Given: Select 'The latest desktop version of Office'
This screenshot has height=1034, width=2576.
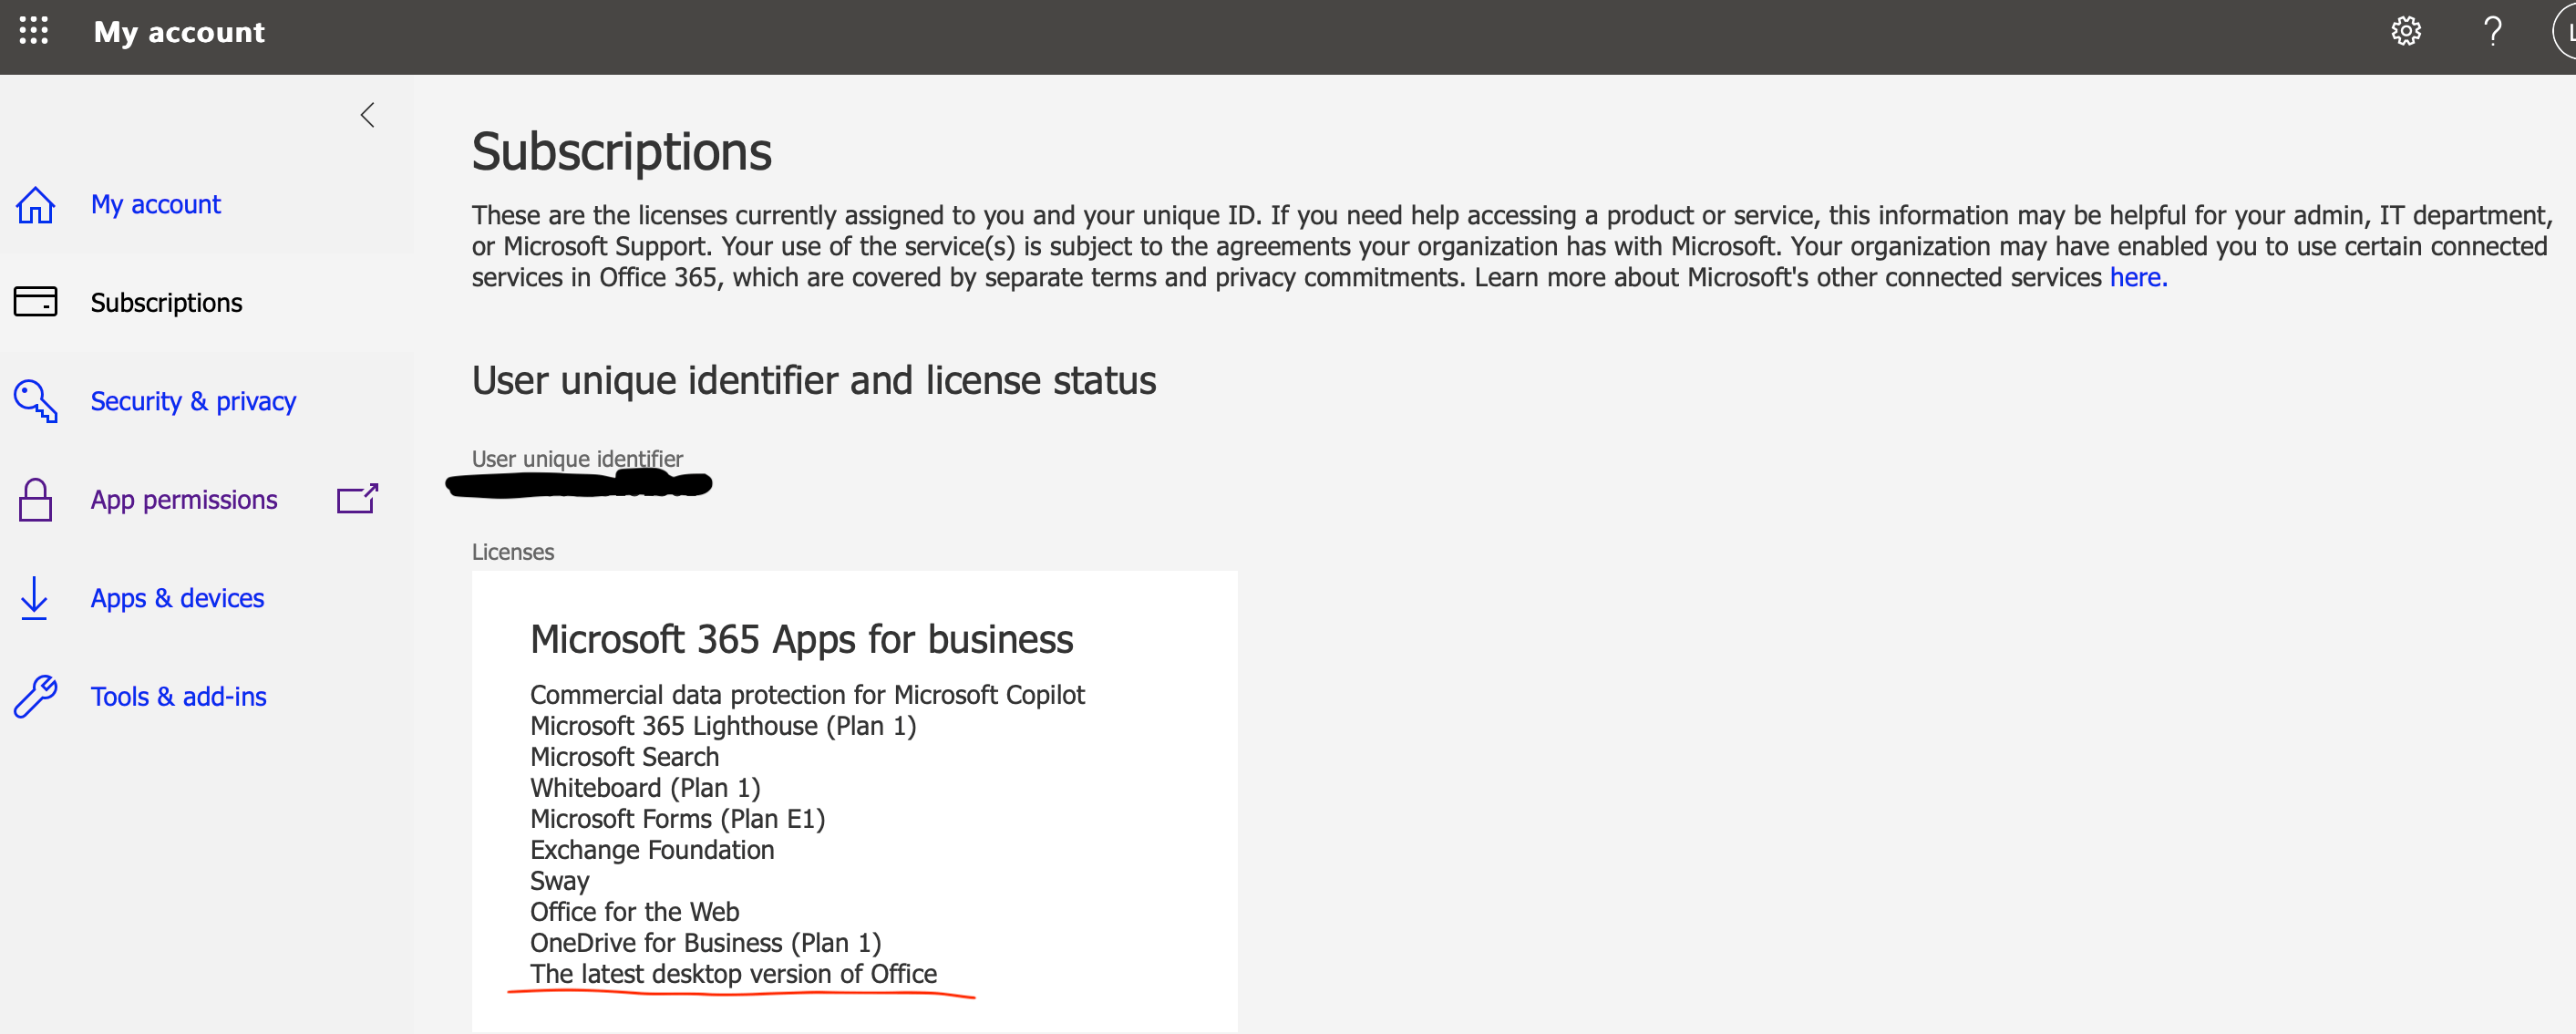Looking at the screenshot, I should point(733,974).
